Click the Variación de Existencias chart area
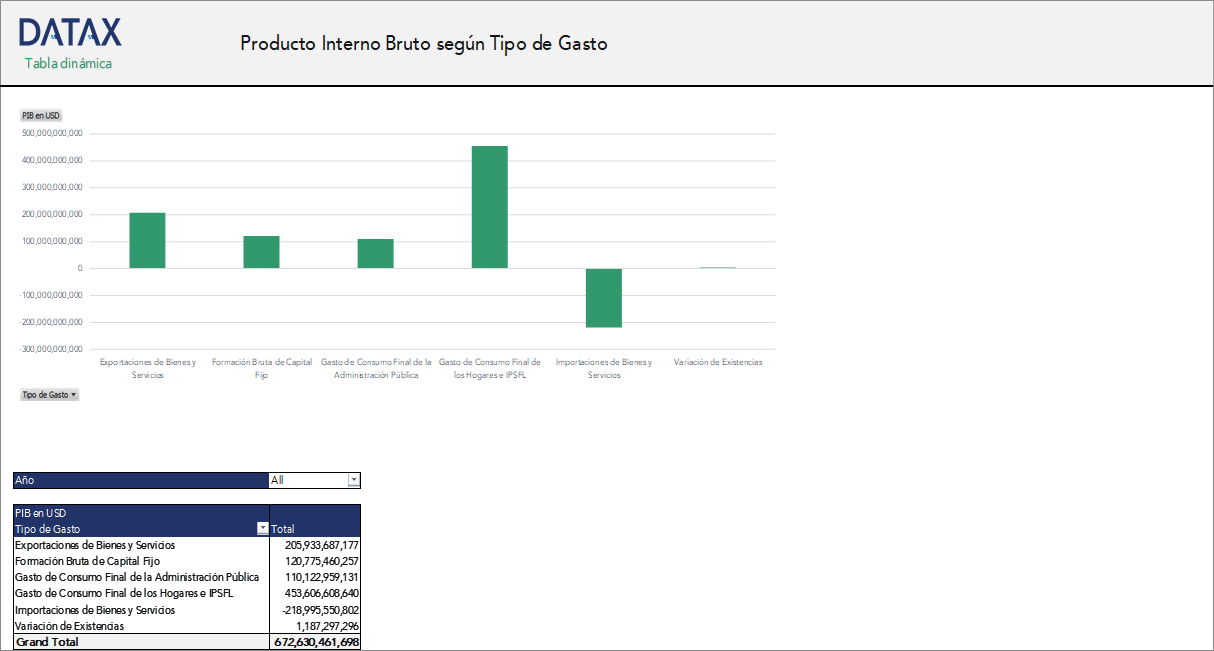 point(718,265)
